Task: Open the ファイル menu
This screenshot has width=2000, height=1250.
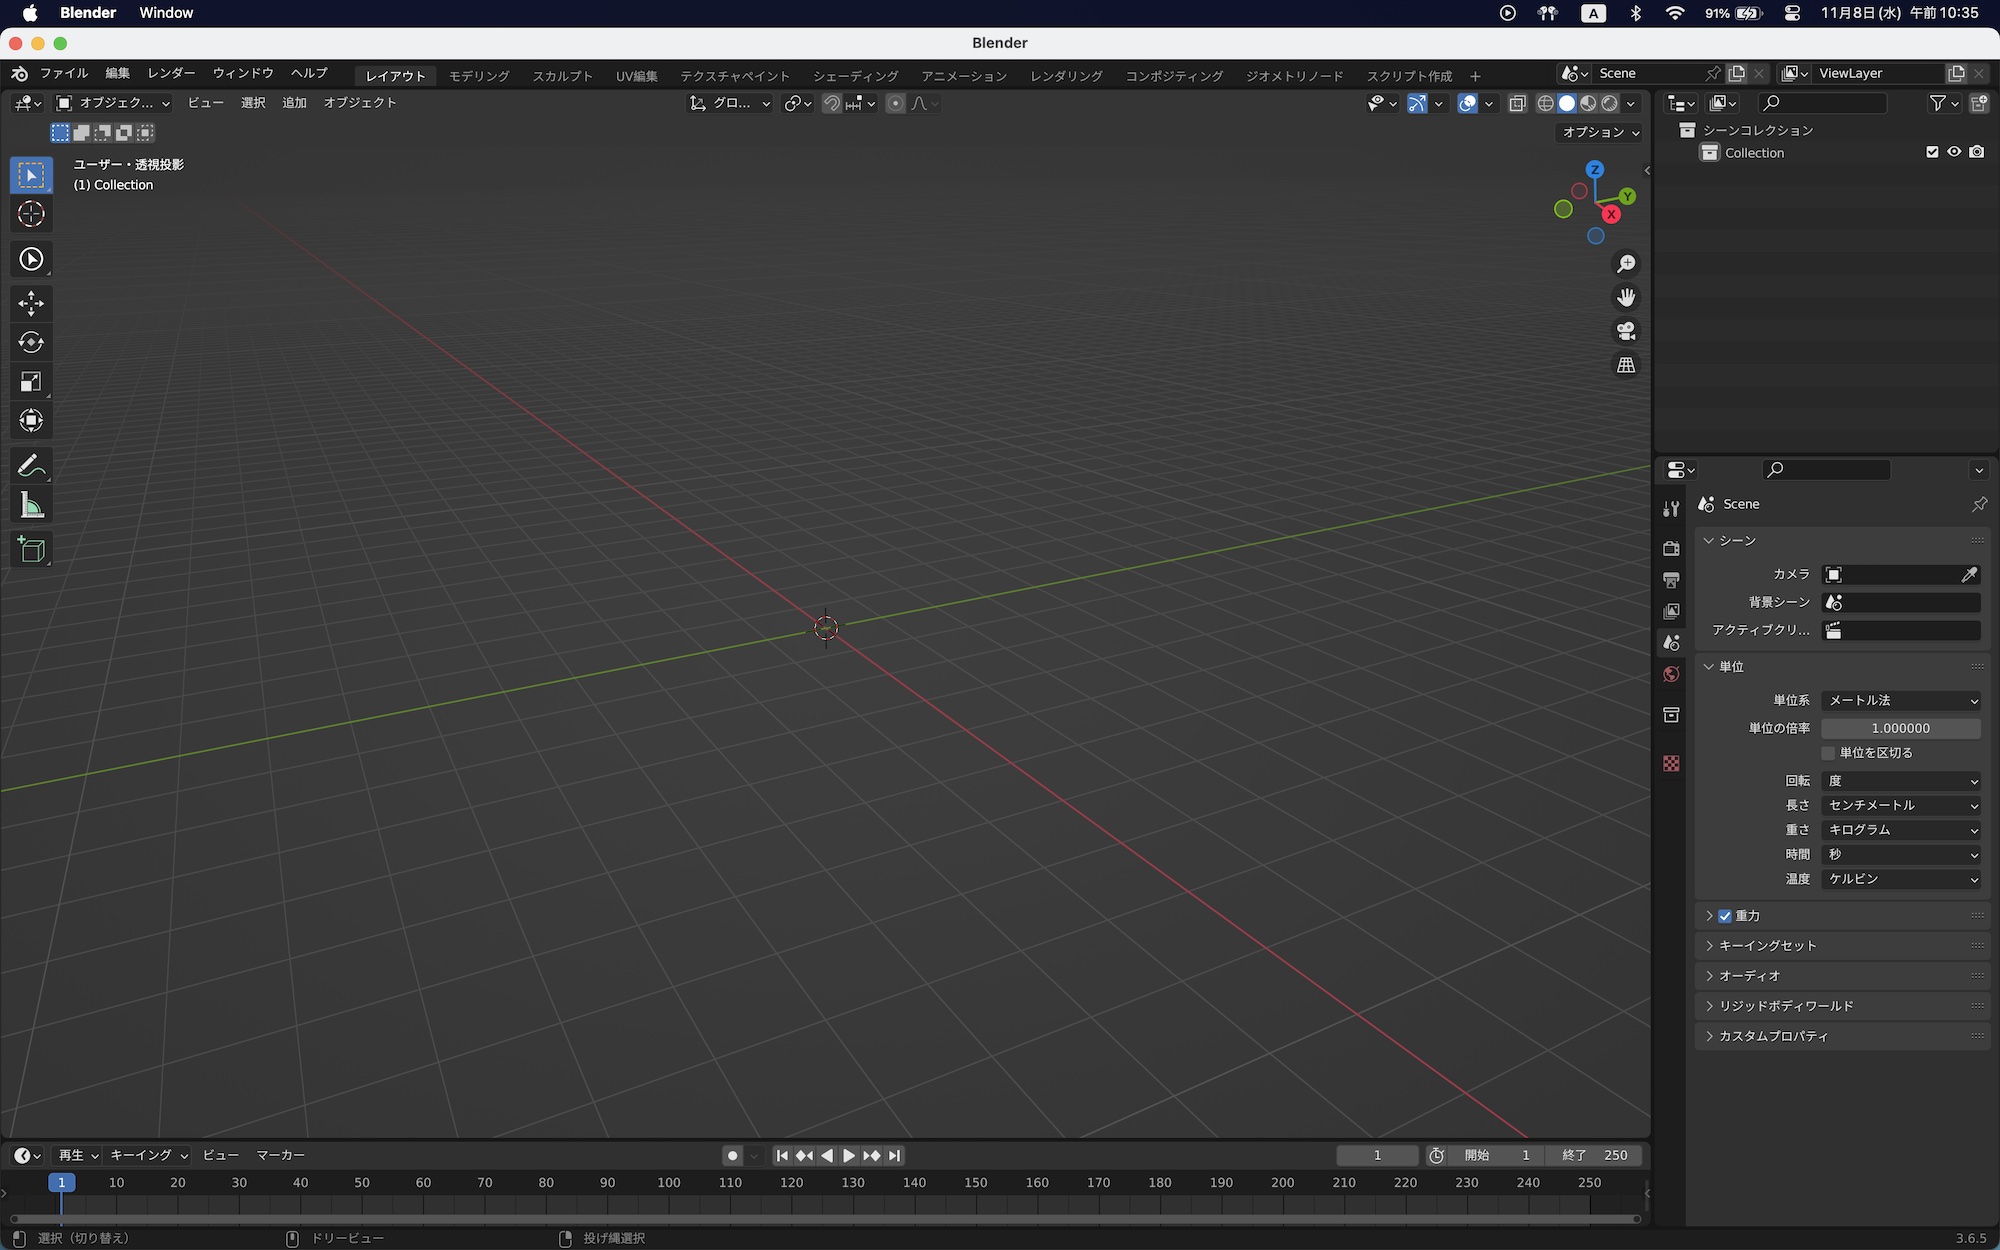Action: [x=64, y=73]
